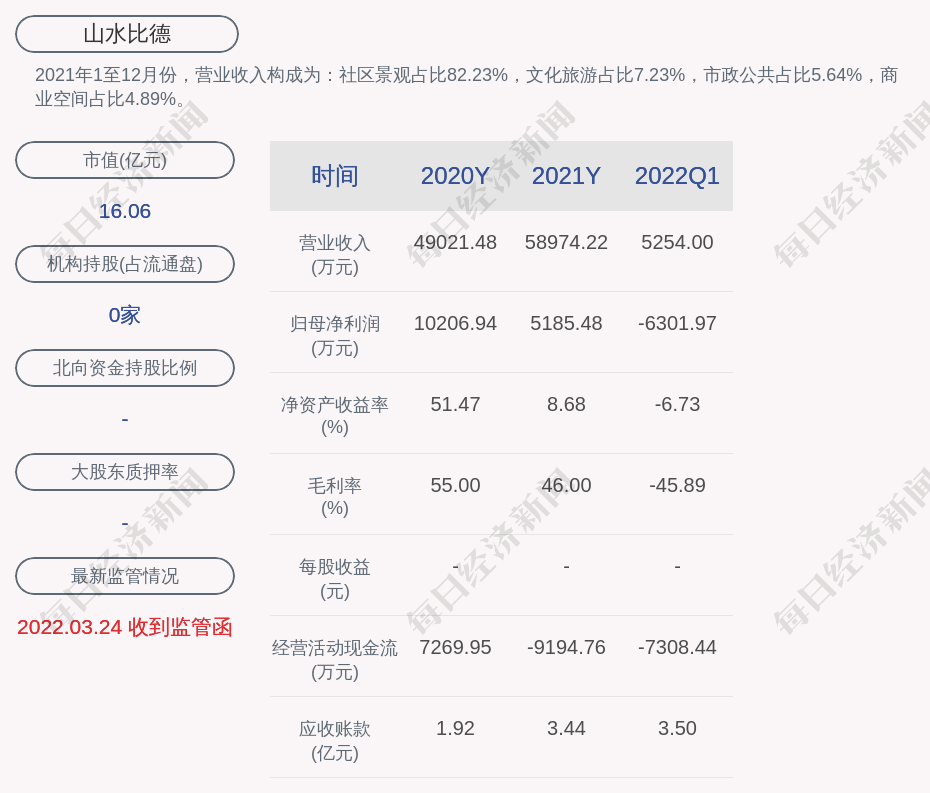This screenshot has height=793, width=930.
Task: Click receivables value 3.44
Action: [566, 728]
